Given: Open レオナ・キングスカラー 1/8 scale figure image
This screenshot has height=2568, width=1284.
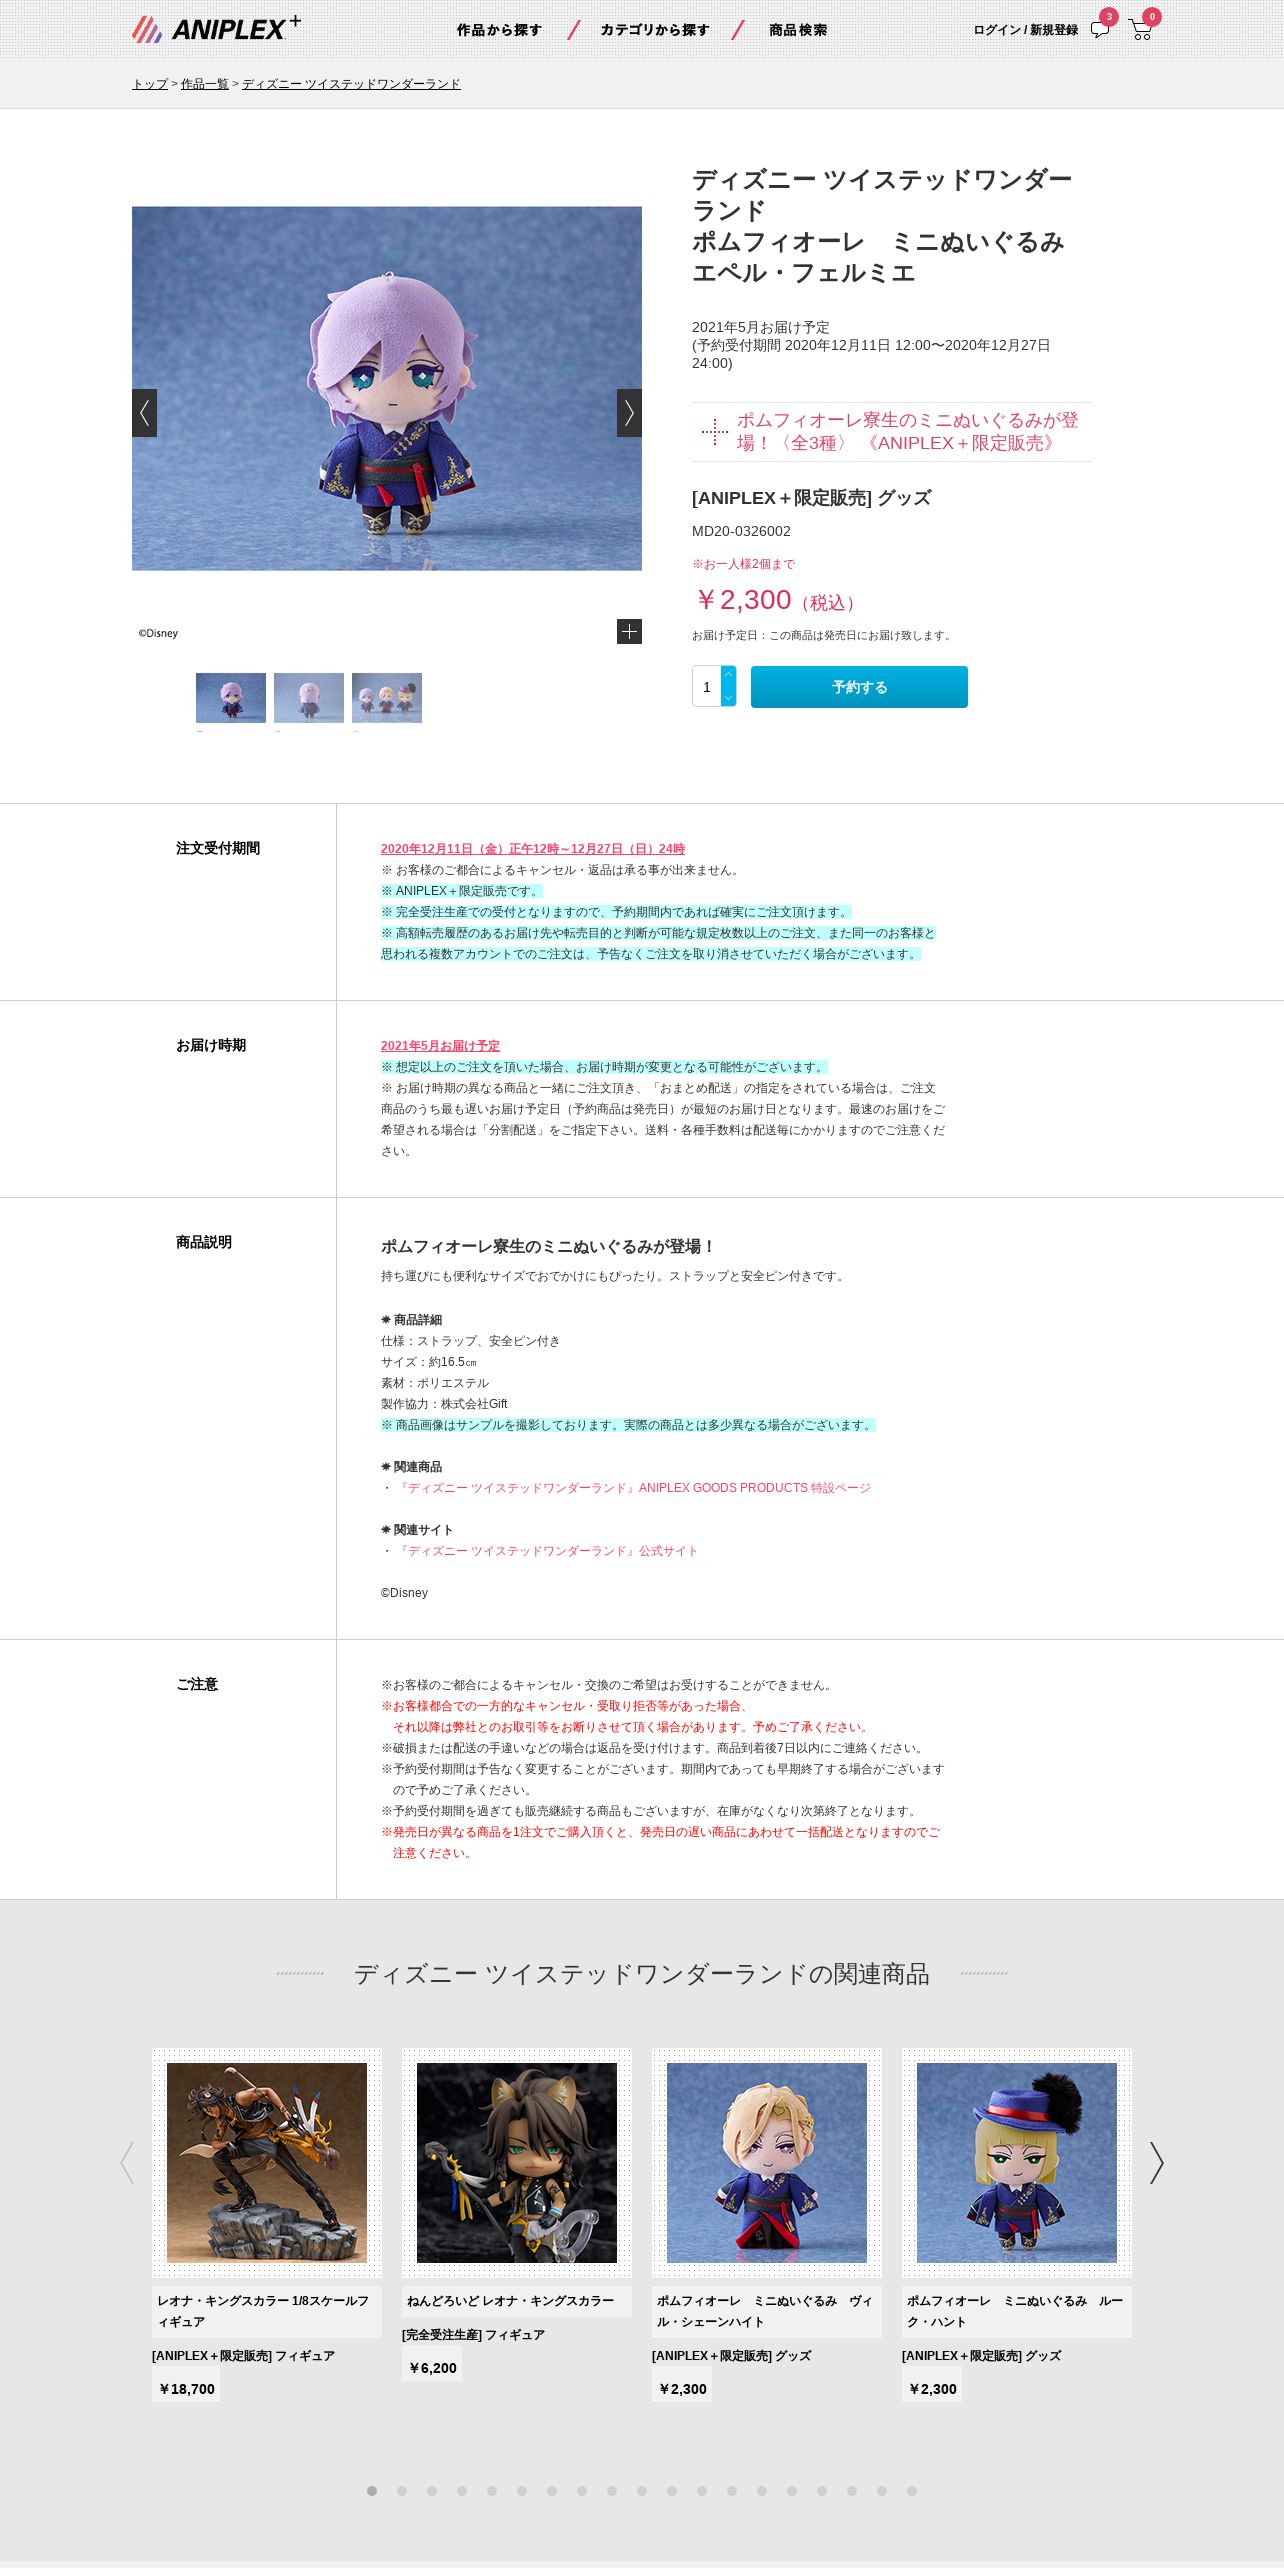Looking at the screenshot, I should coord(267,2163).
